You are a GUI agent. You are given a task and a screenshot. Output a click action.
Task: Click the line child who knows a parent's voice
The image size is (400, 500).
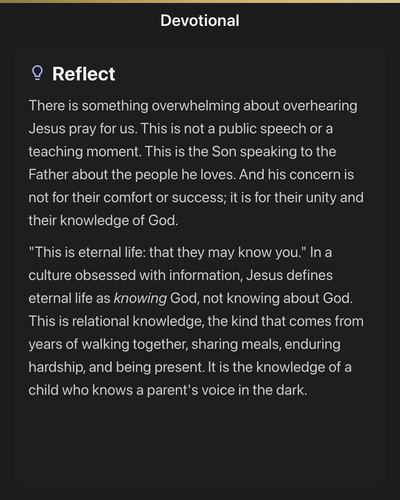click(168, 390)
